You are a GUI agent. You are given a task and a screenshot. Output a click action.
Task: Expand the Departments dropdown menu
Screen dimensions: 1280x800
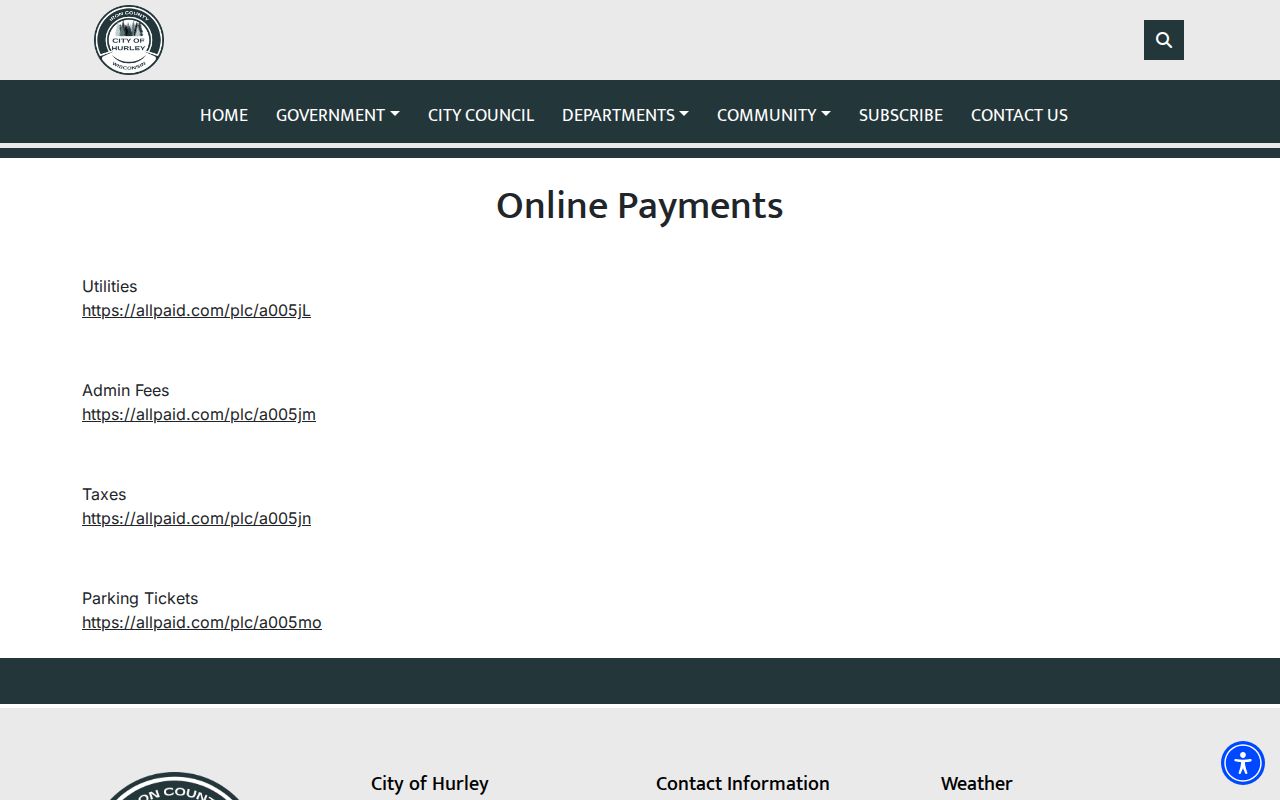[x=625, y=115]
